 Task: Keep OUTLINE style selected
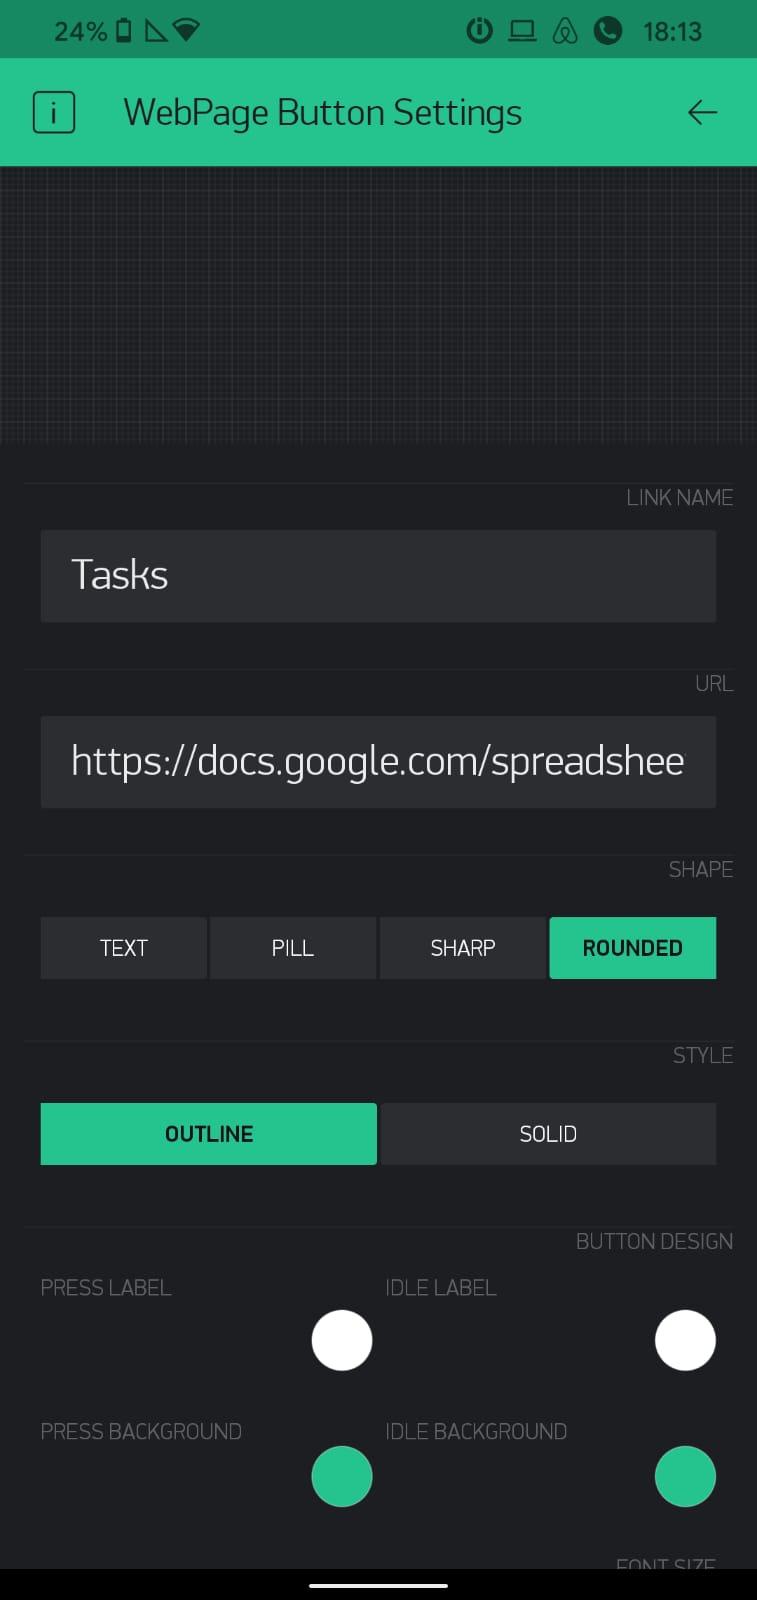pos(208,1133)
